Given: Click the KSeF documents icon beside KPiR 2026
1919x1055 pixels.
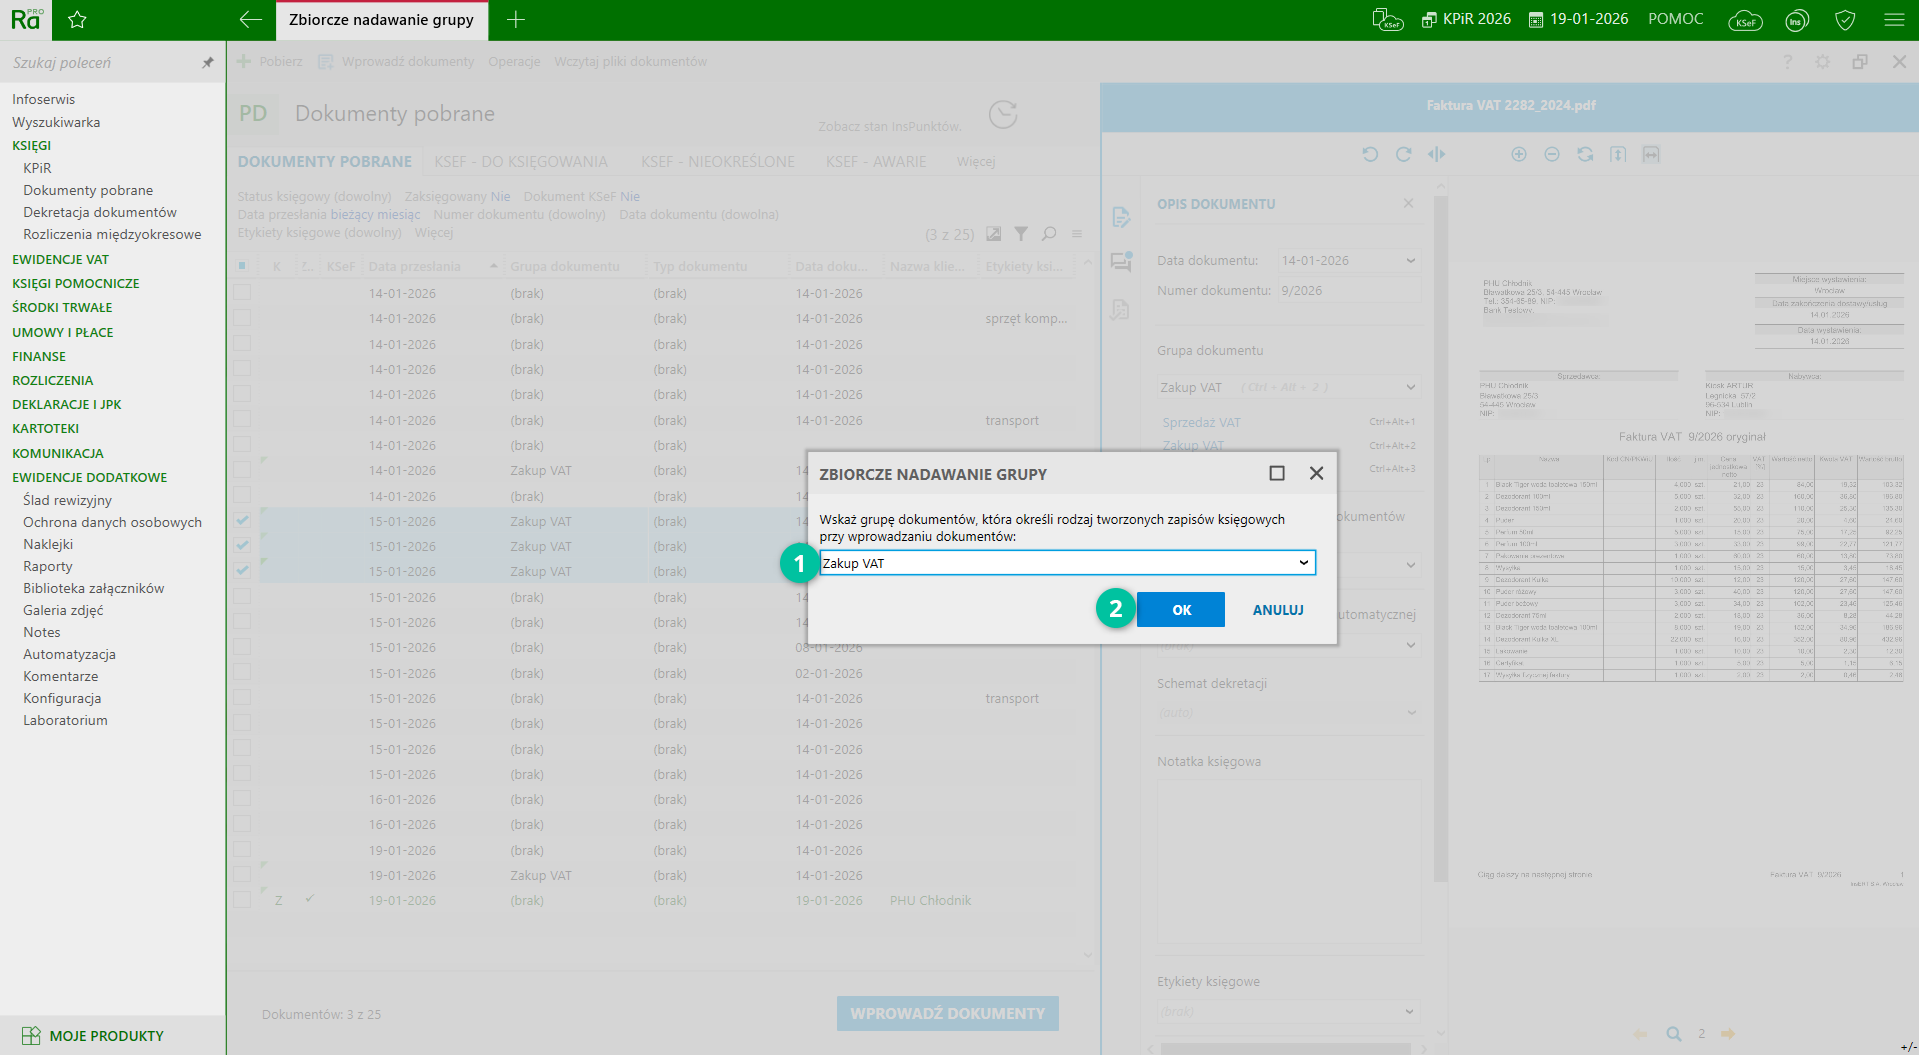Looking at the screenshot, I should tap(1387, 20).
